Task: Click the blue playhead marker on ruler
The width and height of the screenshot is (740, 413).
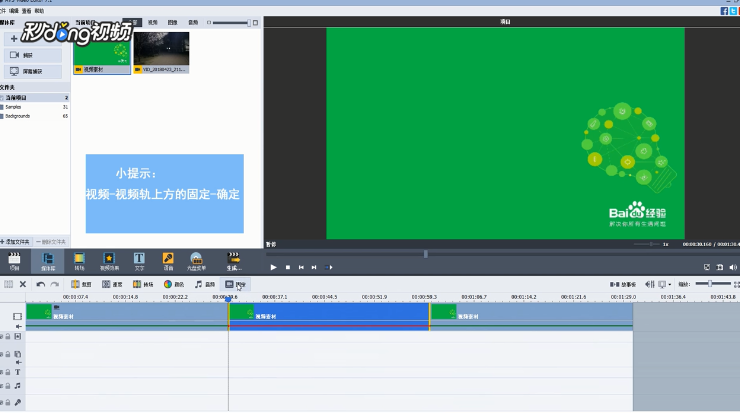Action: [x=228, y=299]
